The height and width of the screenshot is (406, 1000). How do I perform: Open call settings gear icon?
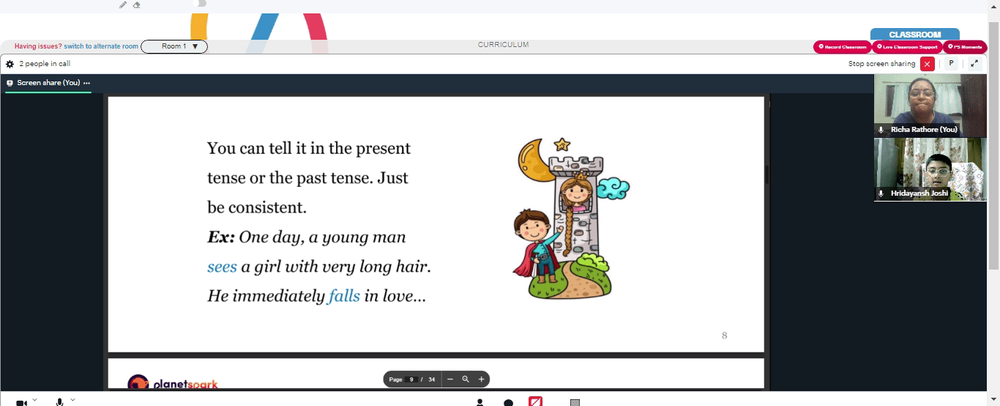coord(10,64)
